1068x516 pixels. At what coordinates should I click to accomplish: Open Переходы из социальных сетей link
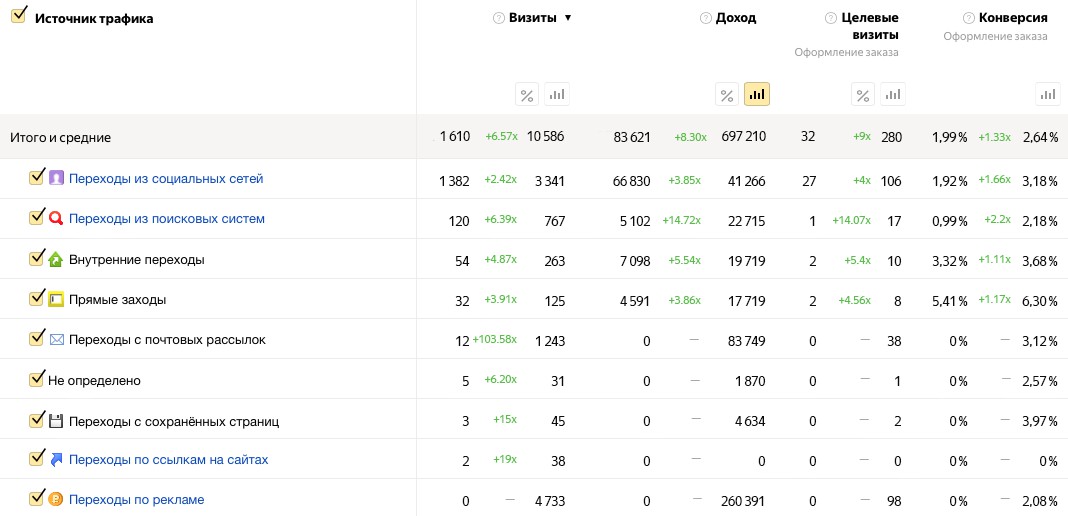click(166, 179)
